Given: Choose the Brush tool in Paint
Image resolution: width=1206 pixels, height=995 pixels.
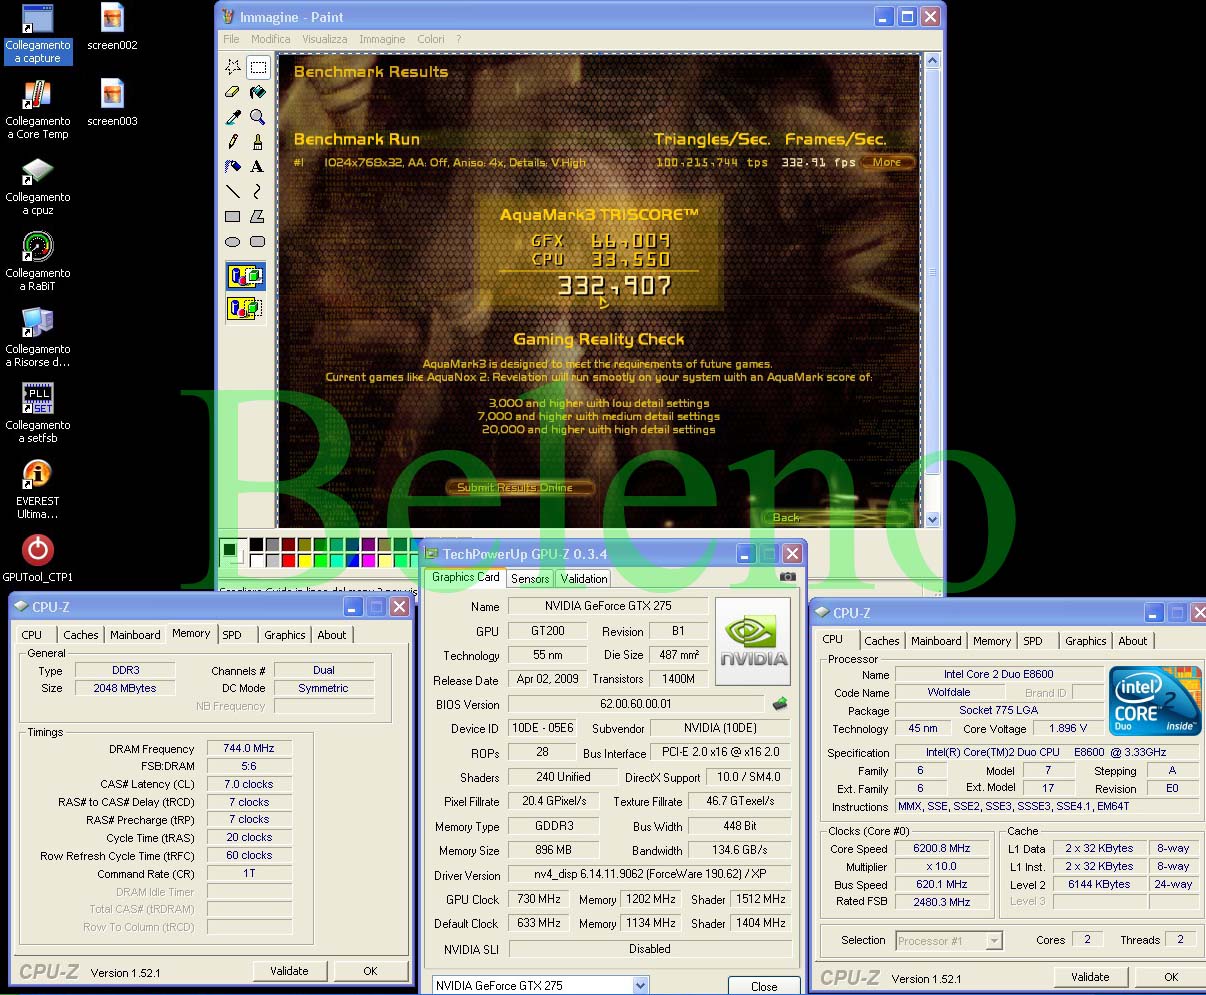Looking at the screenshot, I should pyautogui.click(x=258, y=142).
